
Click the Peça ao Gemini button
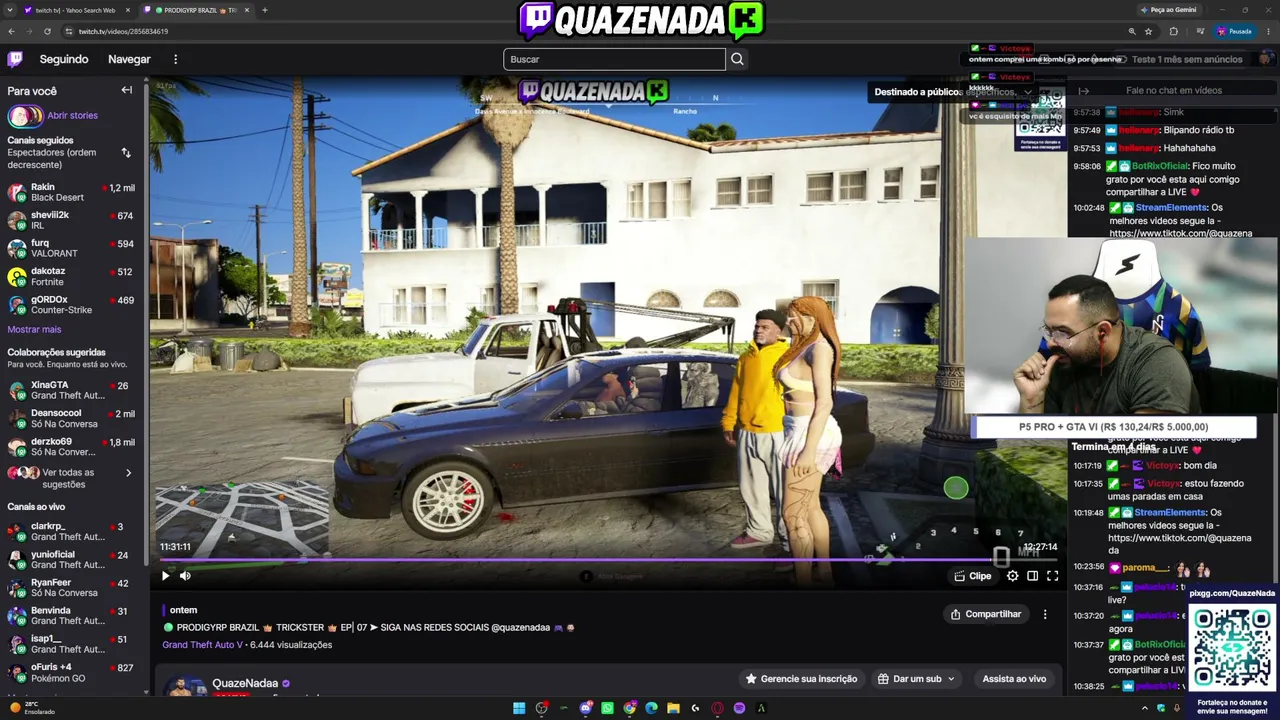[1168, 10]
